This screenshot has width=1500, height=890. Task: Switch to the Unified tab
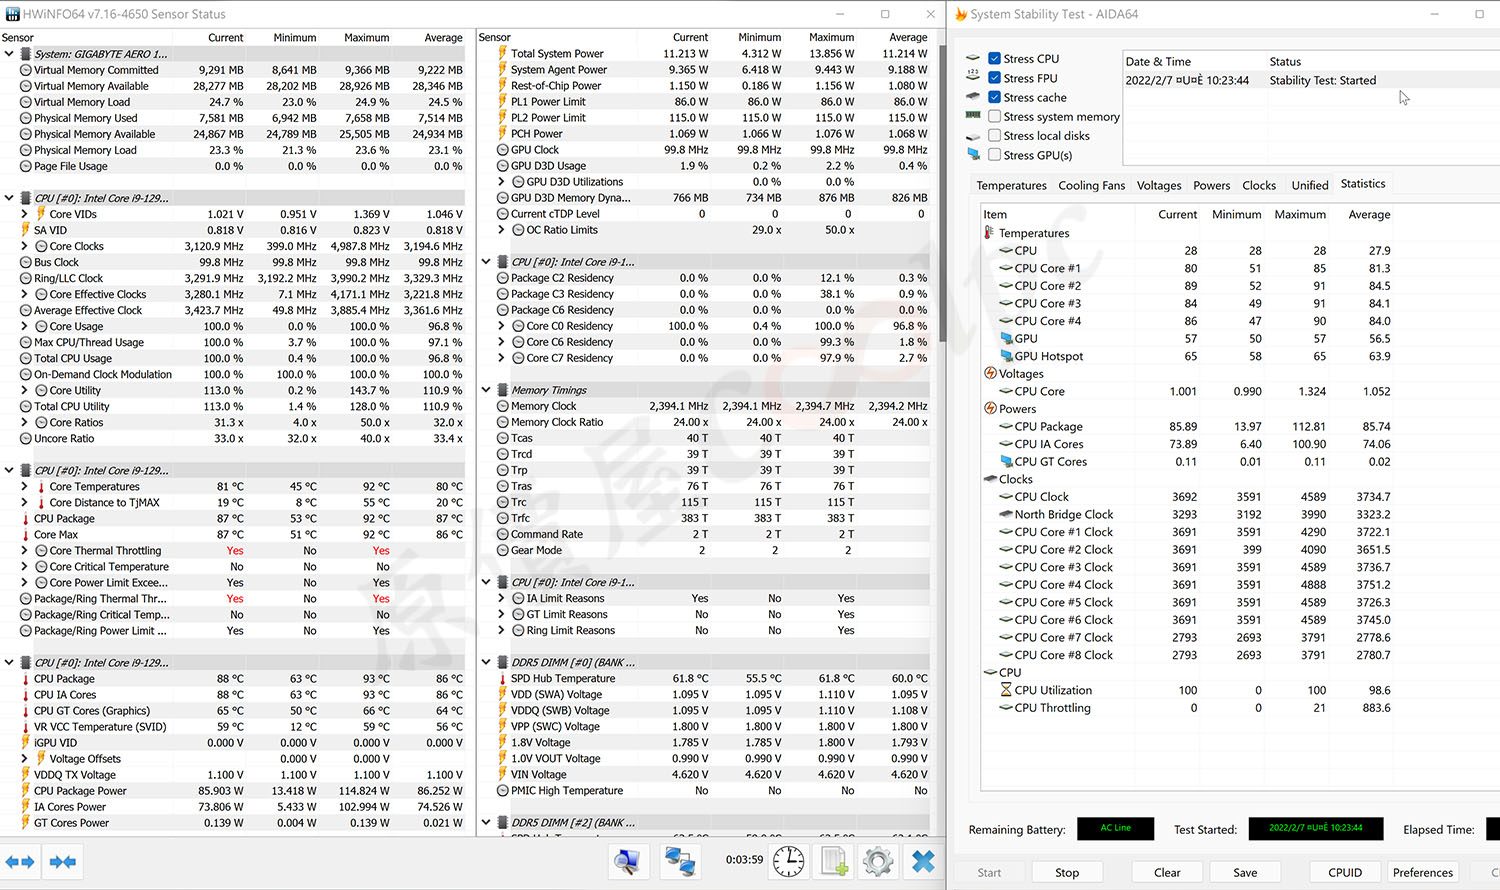(x=1310, y=185)
